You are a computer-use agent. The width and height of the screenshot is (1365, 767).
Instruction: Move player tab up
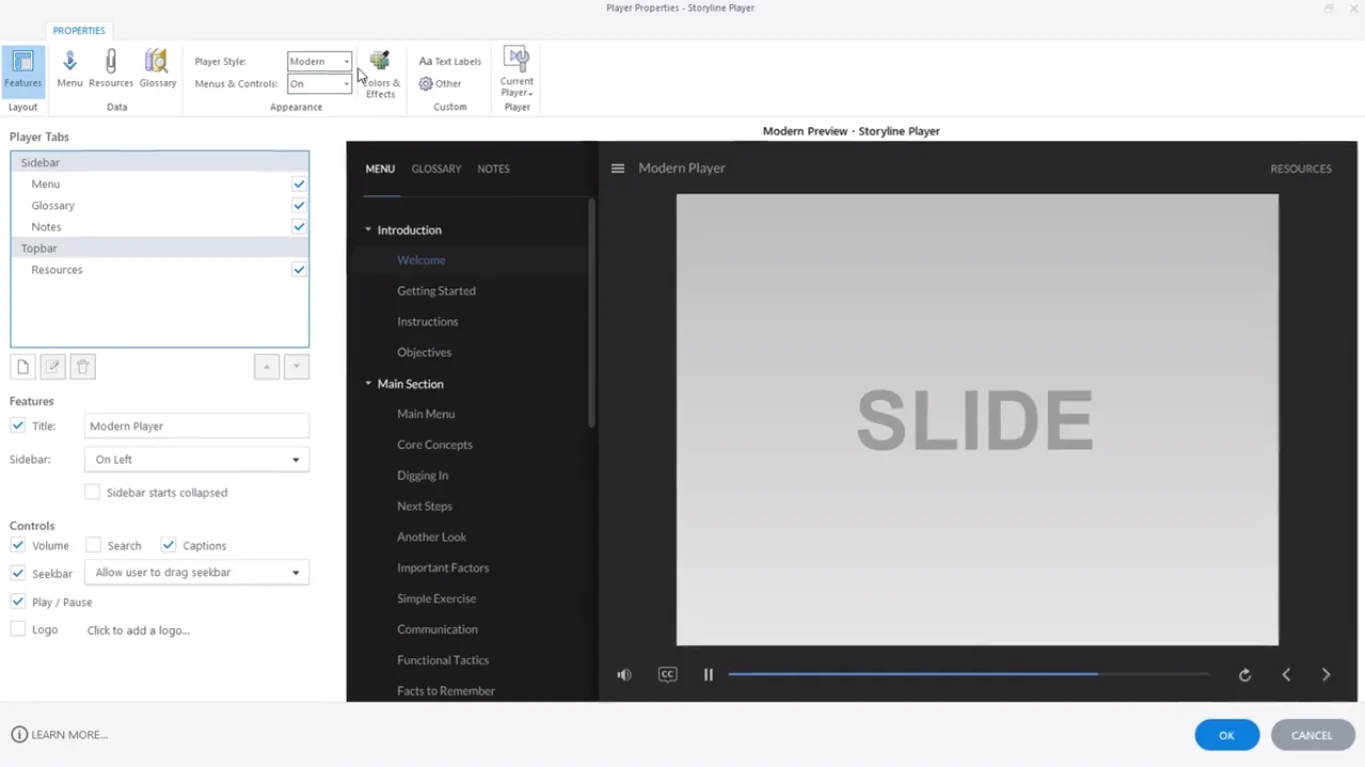click(266, 367)
